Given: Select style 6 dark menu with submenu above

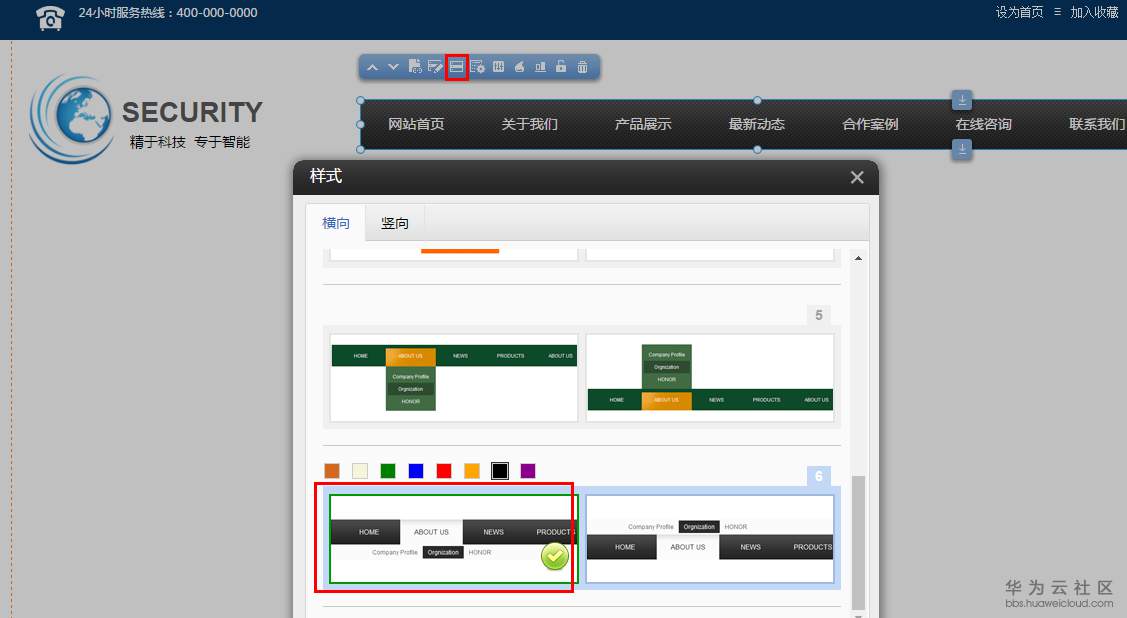Looking at the screenshot, I should tap(710, 539).
